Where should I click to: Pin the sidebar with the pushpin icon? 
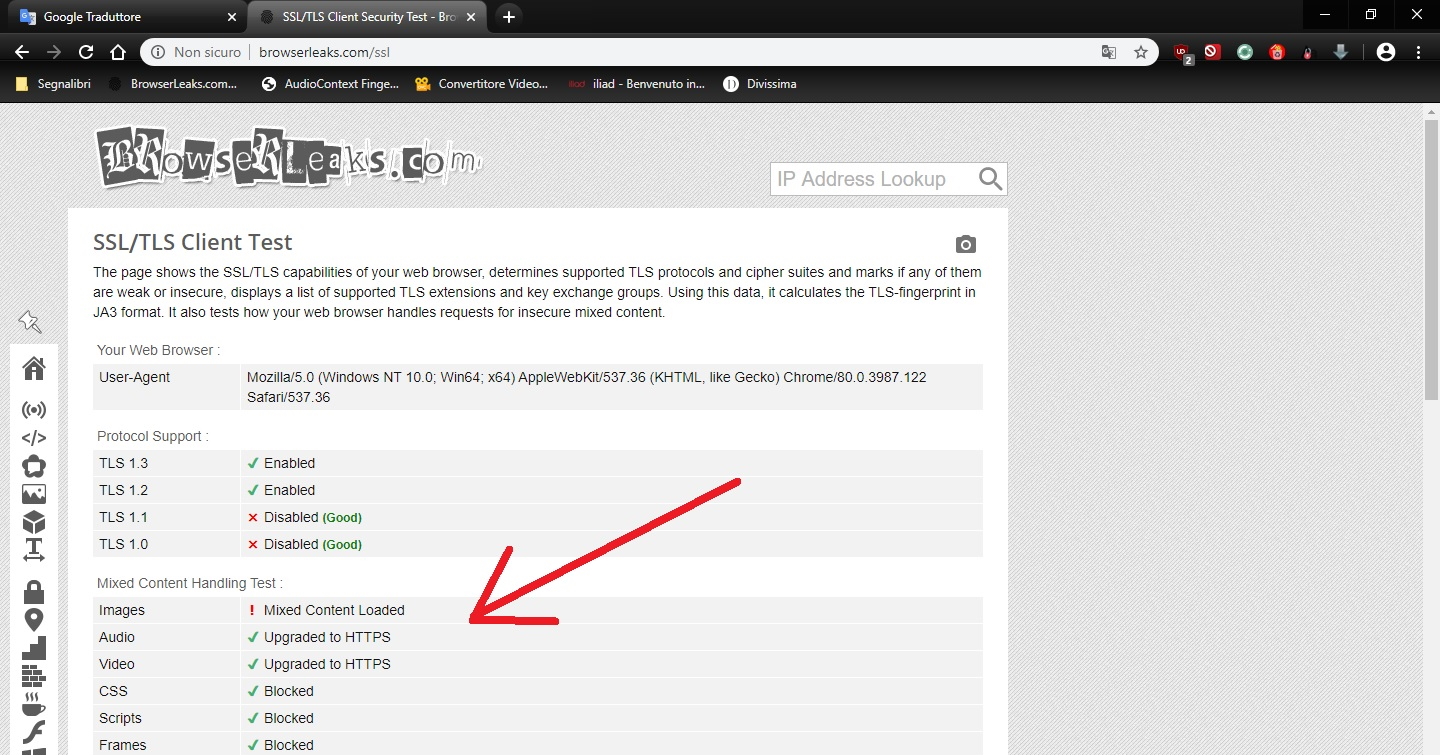tap(29, 321)
